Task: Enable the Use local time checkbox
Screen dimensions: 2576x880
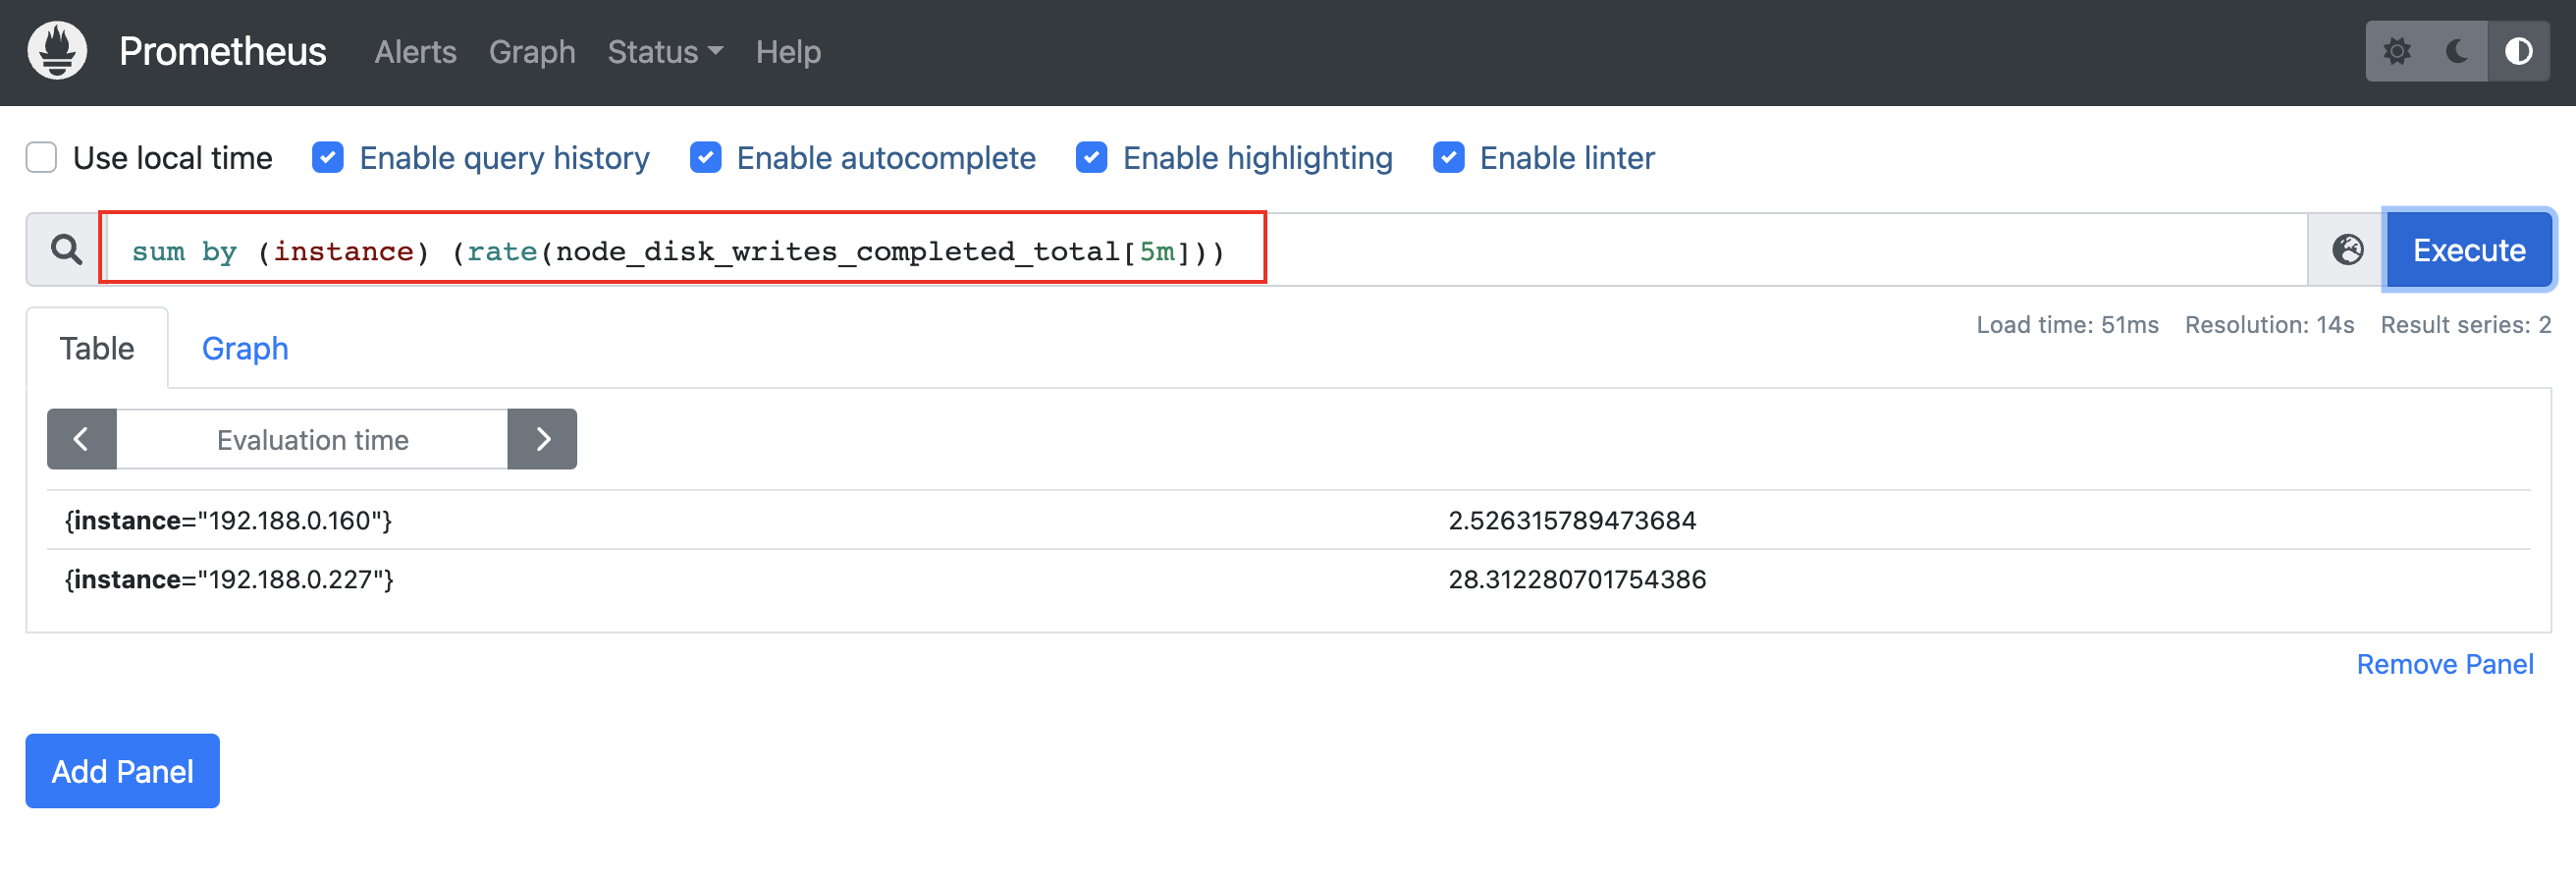Action: (x=41, y=158)
